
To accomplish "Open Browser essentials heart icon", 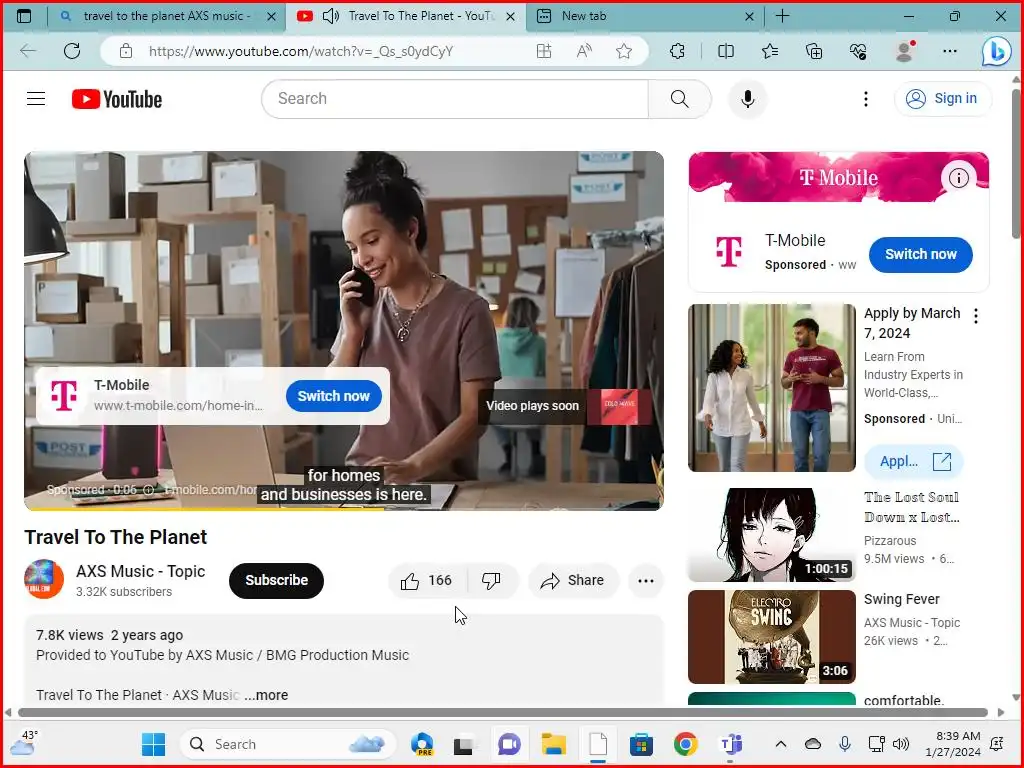I will [x=858, y=51].
